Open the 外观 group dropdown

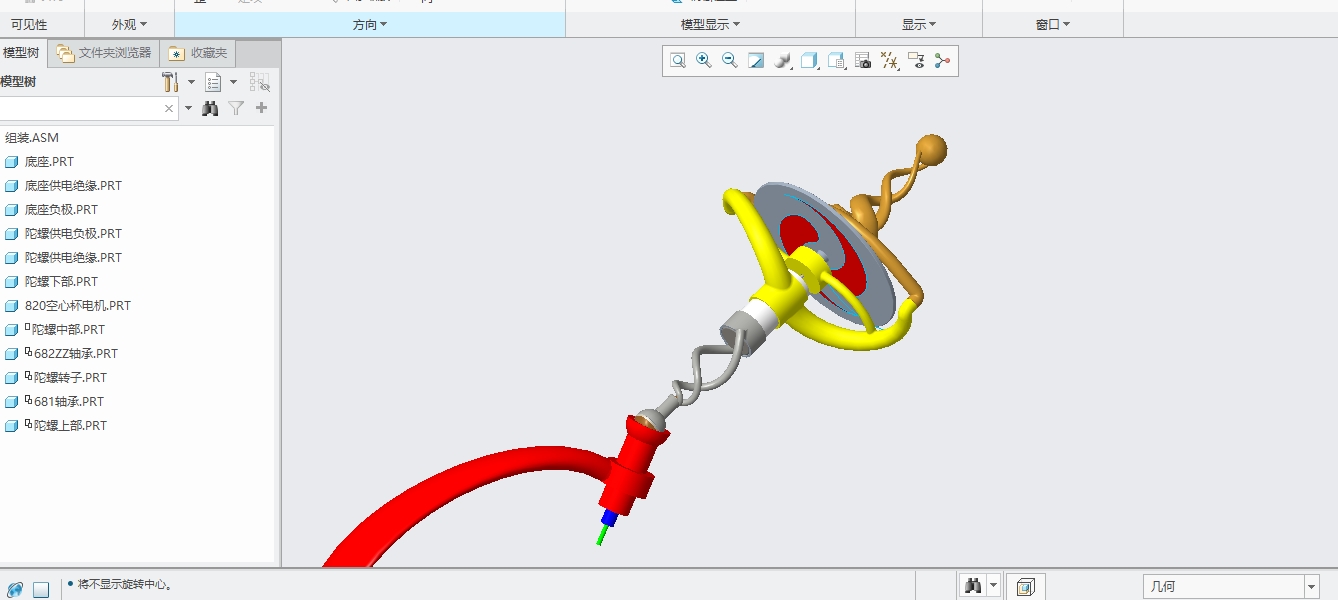(129, 24)
